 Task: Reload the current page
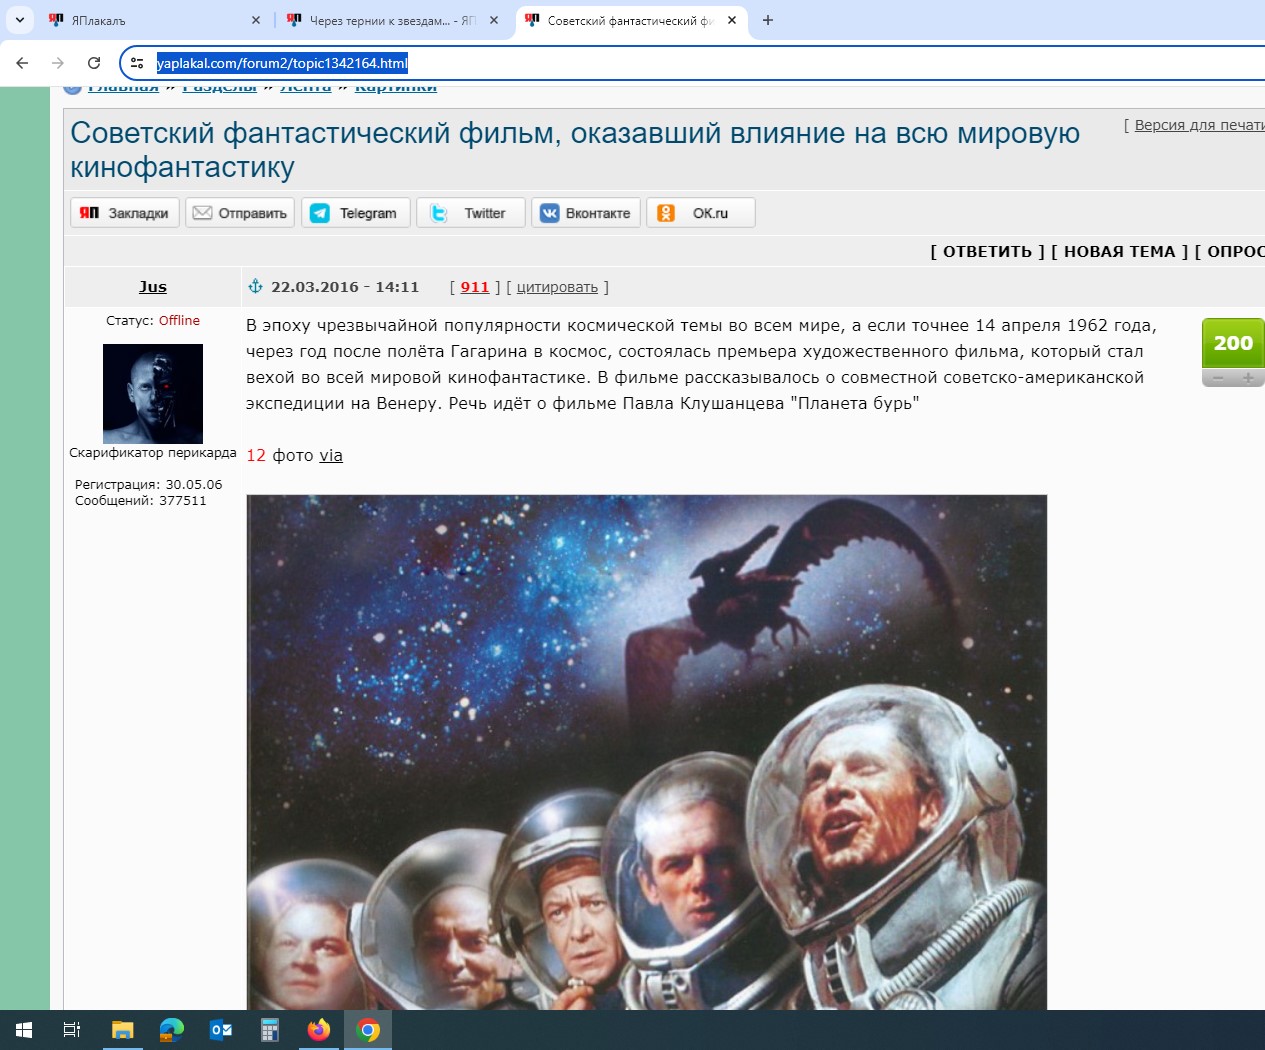94,63
